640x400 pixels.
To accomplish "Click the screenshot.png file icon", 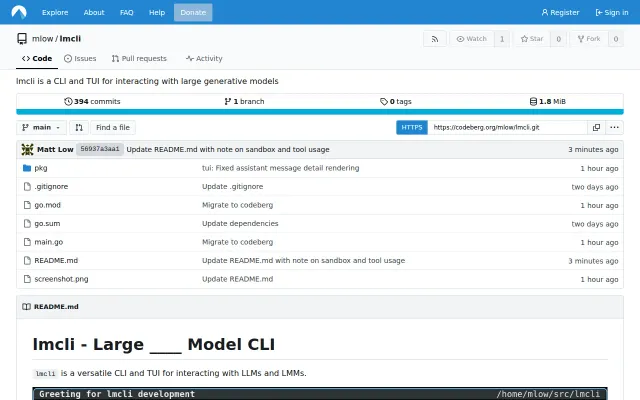I will pyautogui.click(x=27, y=279).
